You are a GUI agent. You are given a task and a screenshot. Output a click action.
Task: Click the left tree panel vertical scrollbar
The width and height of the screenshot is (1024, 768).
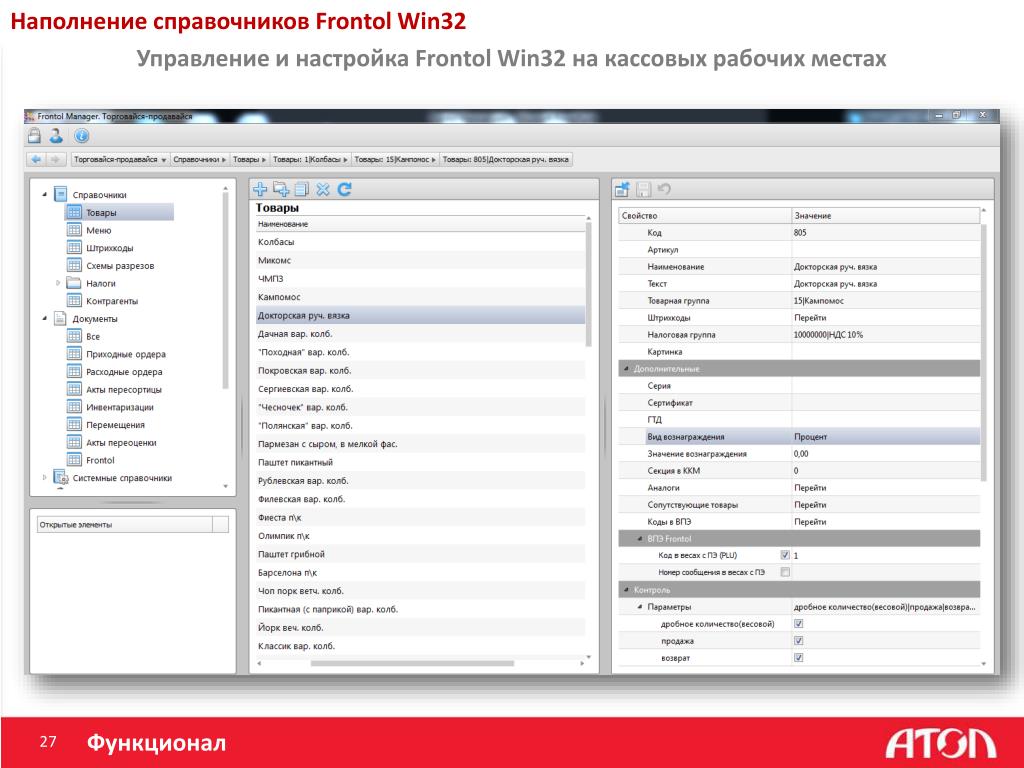point(225,291)
